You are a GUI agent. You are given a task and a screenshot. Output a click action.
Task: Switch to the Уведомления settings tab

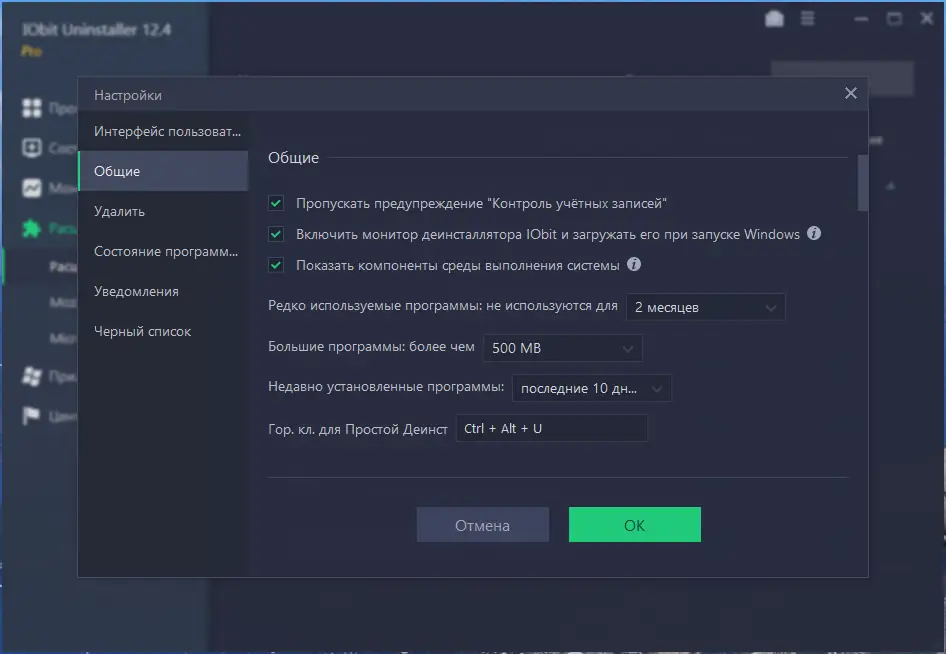point(135,291)
